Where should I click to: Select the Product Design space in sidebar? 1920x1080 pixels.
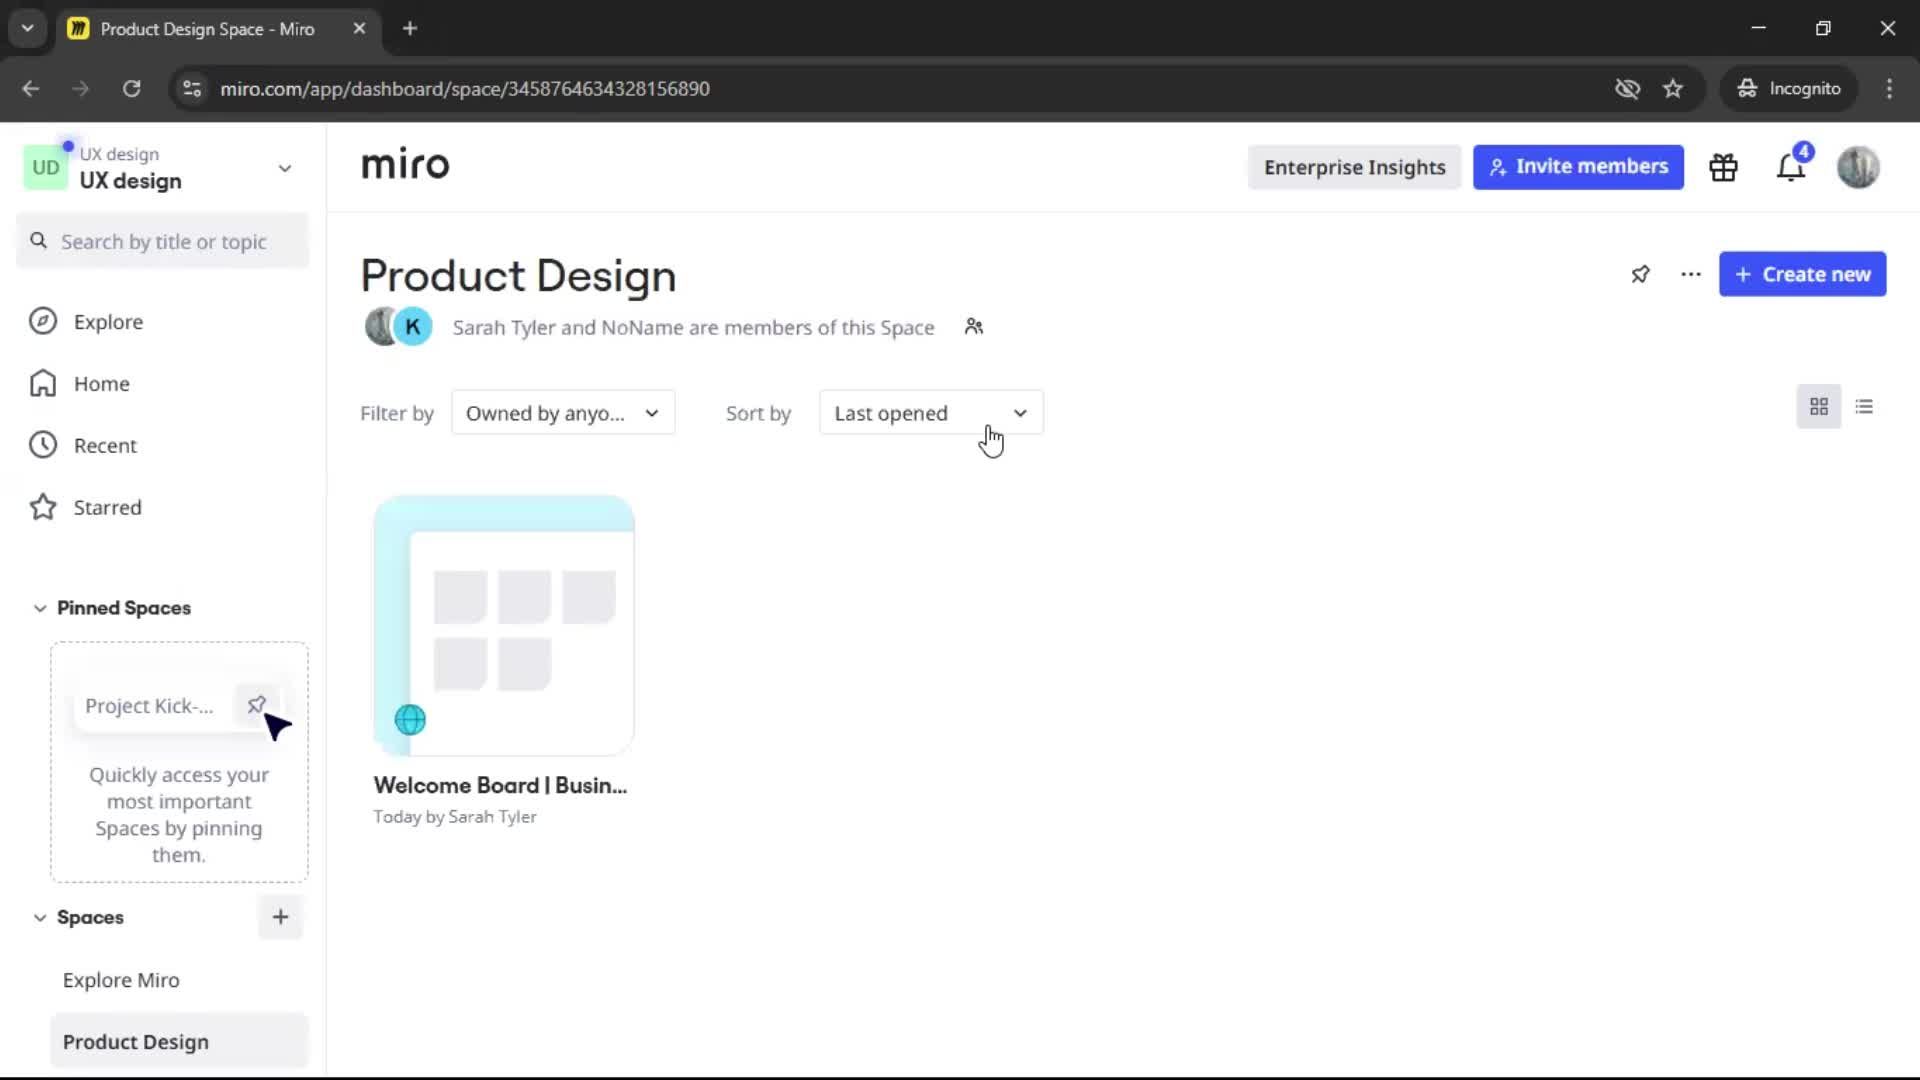[179, 1041]
